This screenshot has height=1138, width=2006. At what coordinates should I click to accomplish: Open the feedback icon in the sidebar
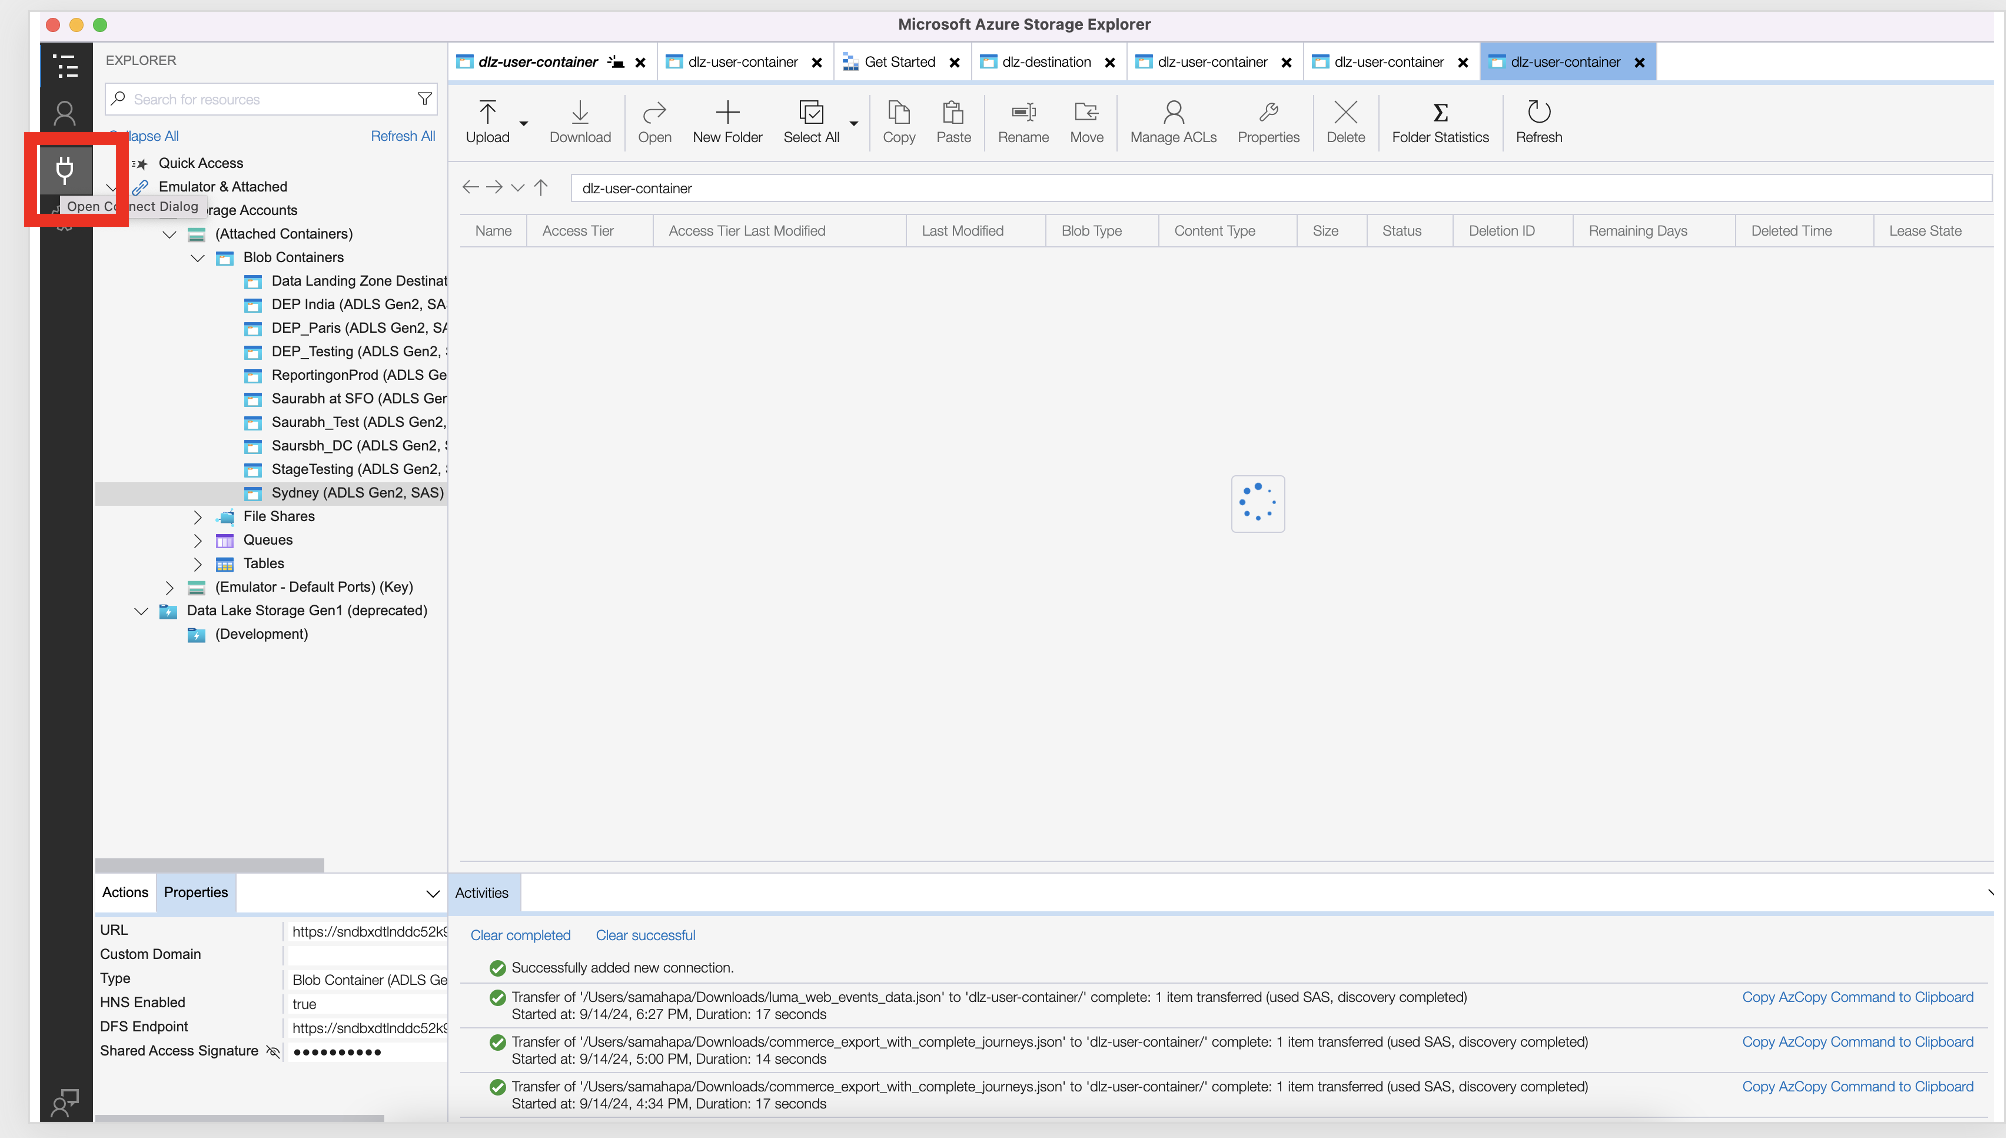[x=65, y=1102]
